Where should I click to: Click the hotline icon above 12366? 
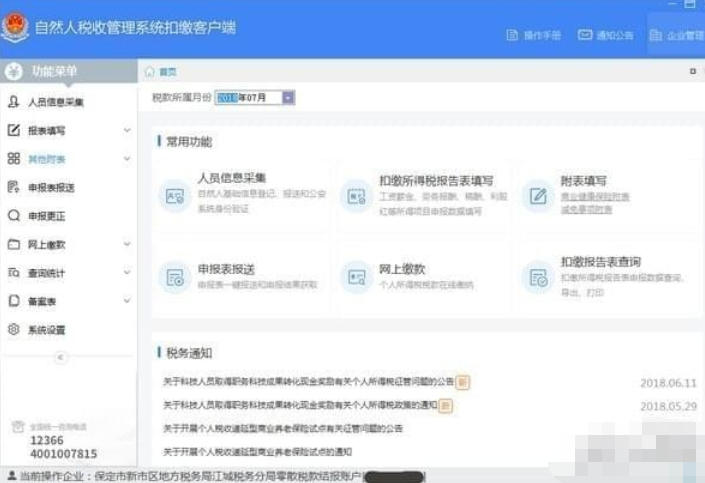[x=18, y=426]
